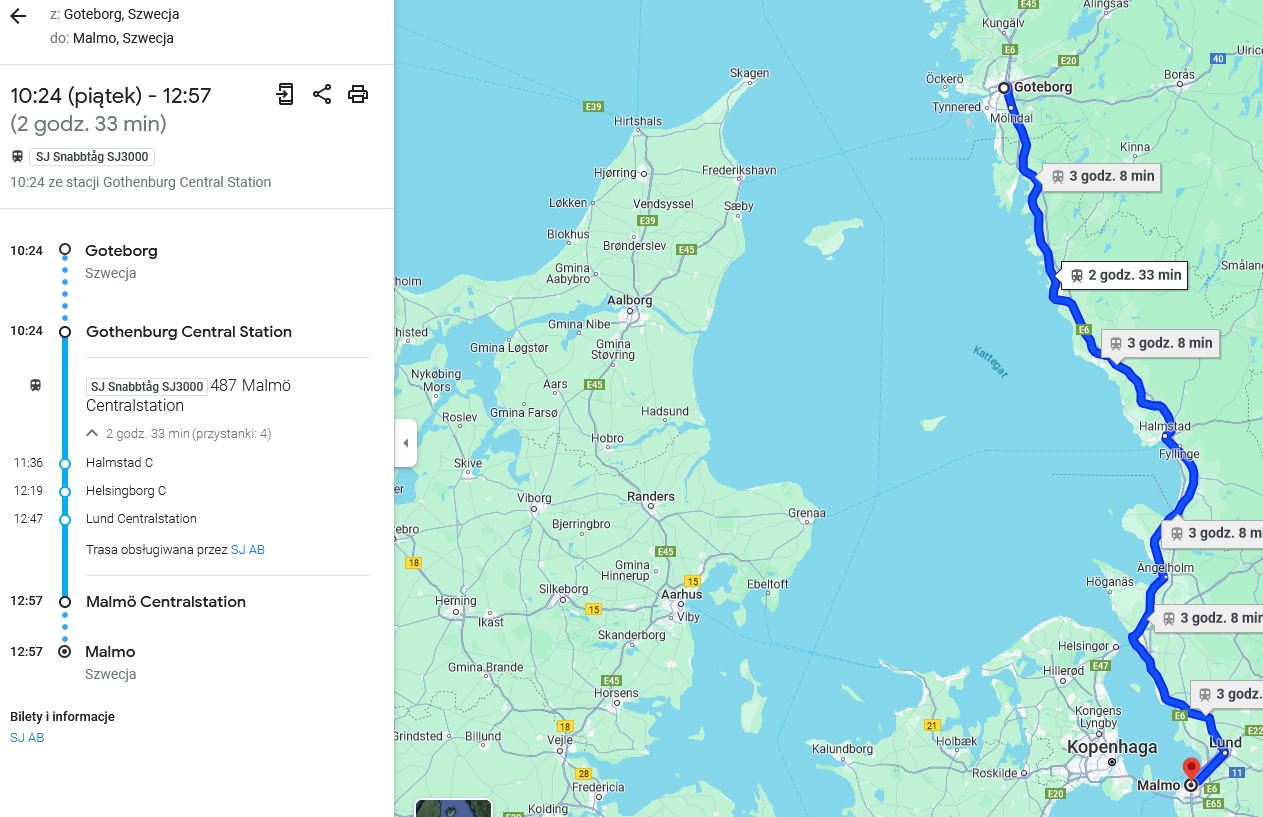This screenshot has height=817, width=1263.
Task: Click the Goteborg origin marker on map
Action: click(1004, 88)
